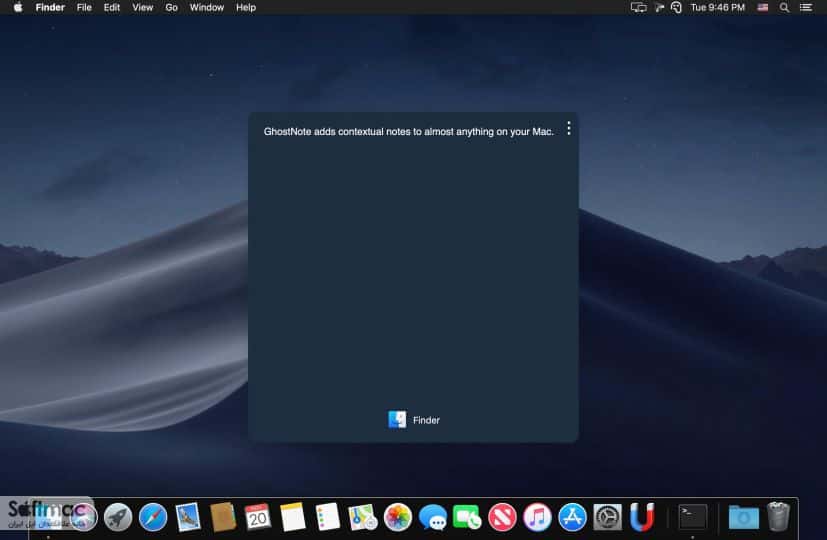
Task: Open the magnet icon app in Dock
Action: 642,516
